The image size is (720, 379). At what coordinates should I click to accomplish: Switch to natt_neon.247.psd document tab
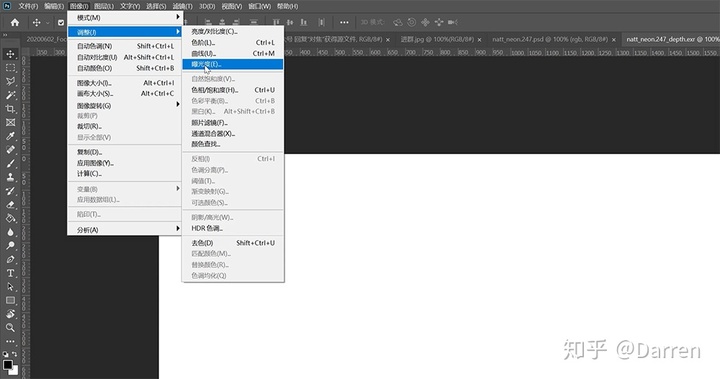pos(550,39)
